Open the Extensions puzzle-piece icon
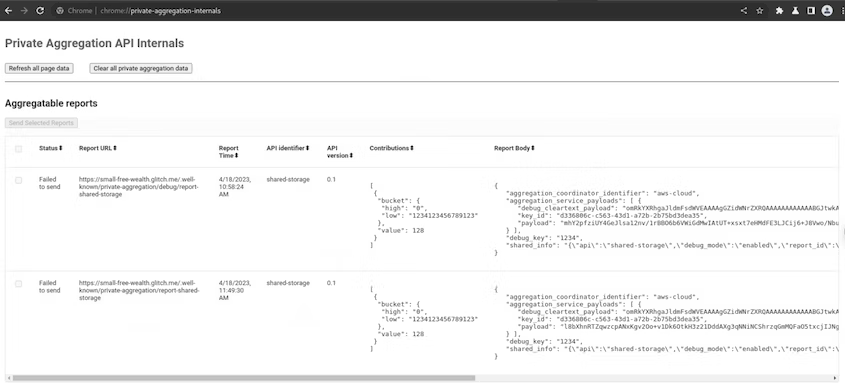Screen dimensions: 845x387 (779, 10)
